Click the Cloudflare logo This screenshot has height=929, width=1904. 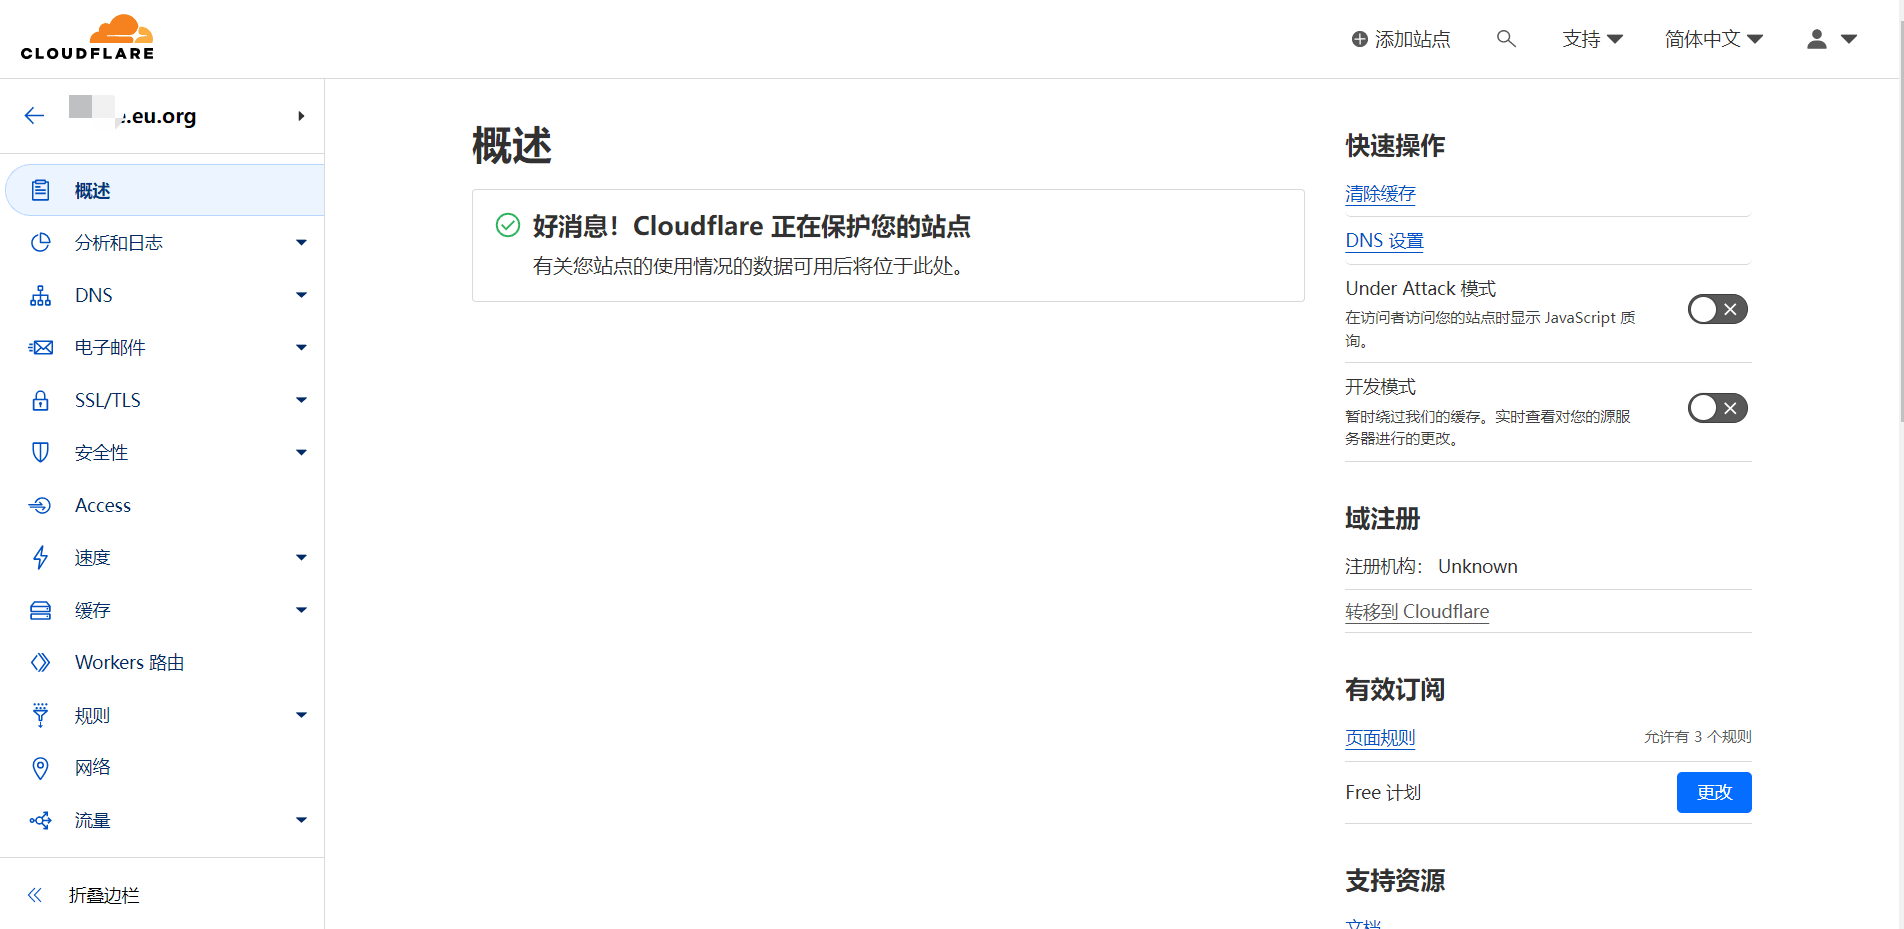[88, 38]
